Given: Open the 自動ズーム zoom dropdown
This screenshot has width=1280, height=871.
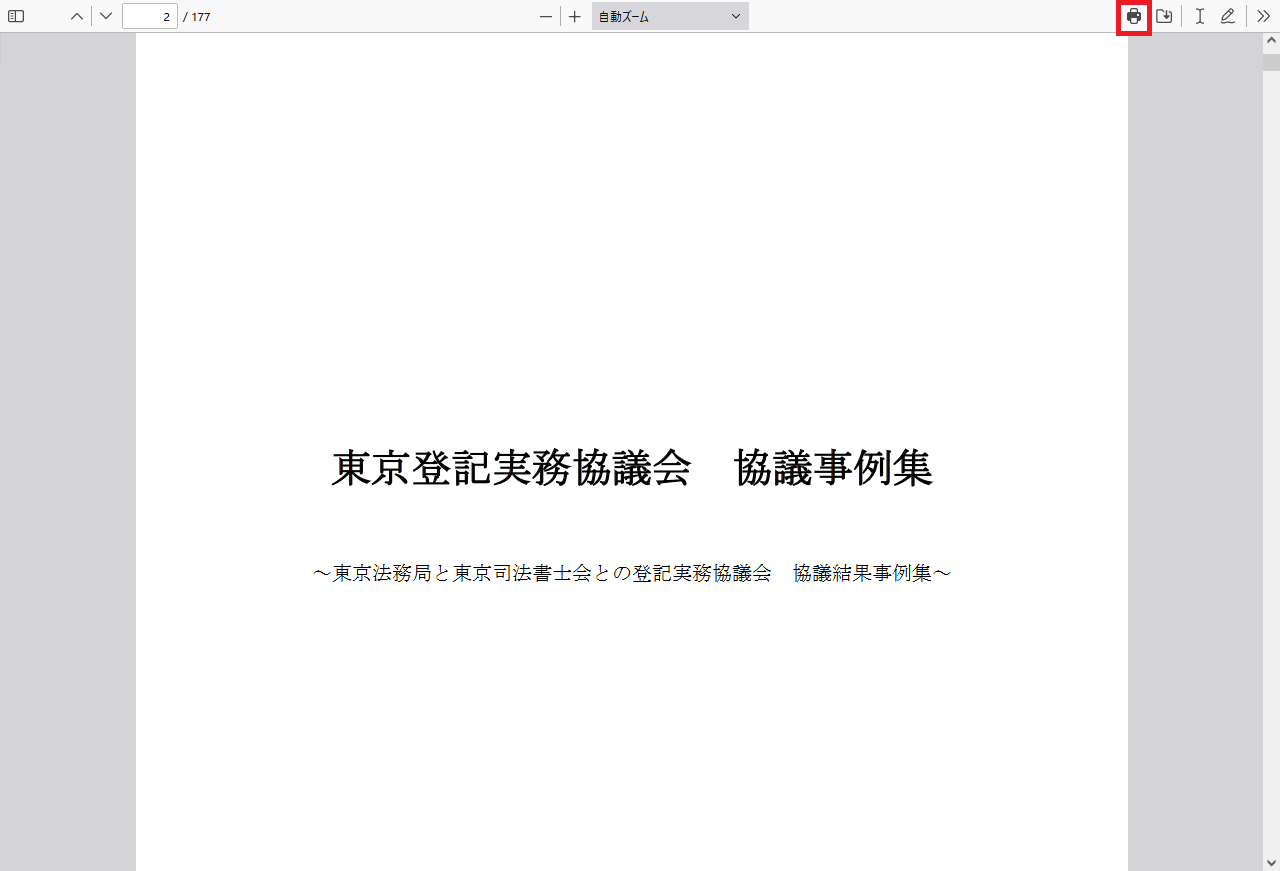Looking at the screenshot, I should click(x=670, y=16).
